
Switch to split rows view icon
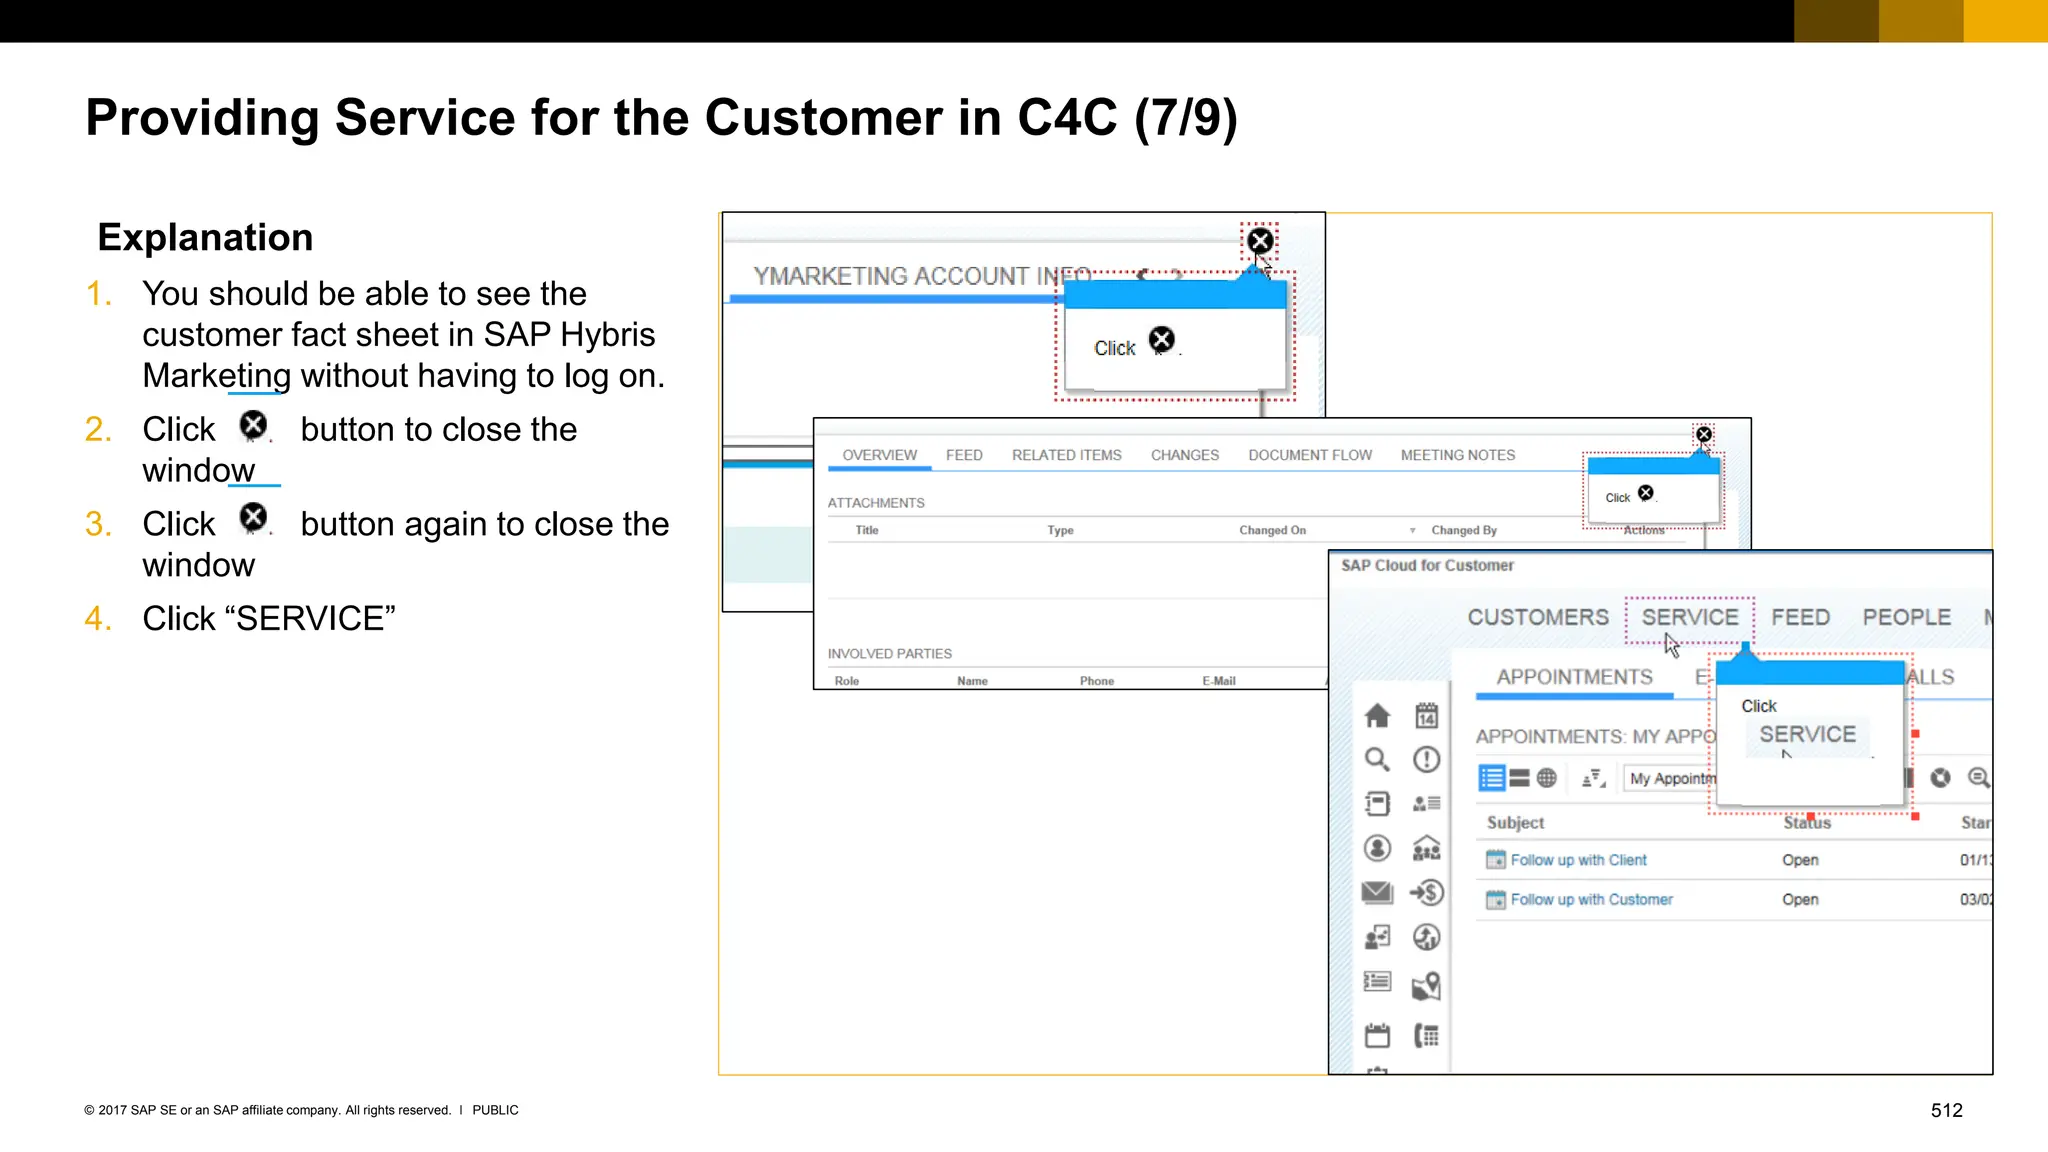click(1519, 778)
